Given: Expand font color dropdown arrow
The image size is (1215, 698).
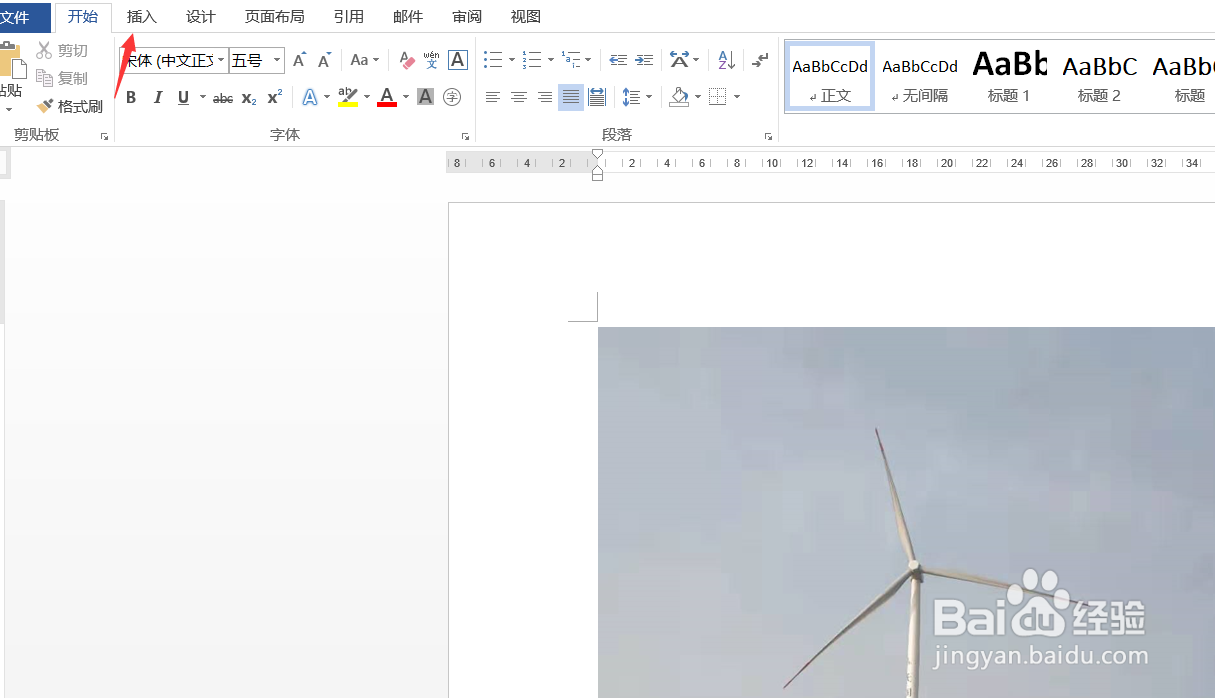Looking at the screenshot, I should click(406, 97).
